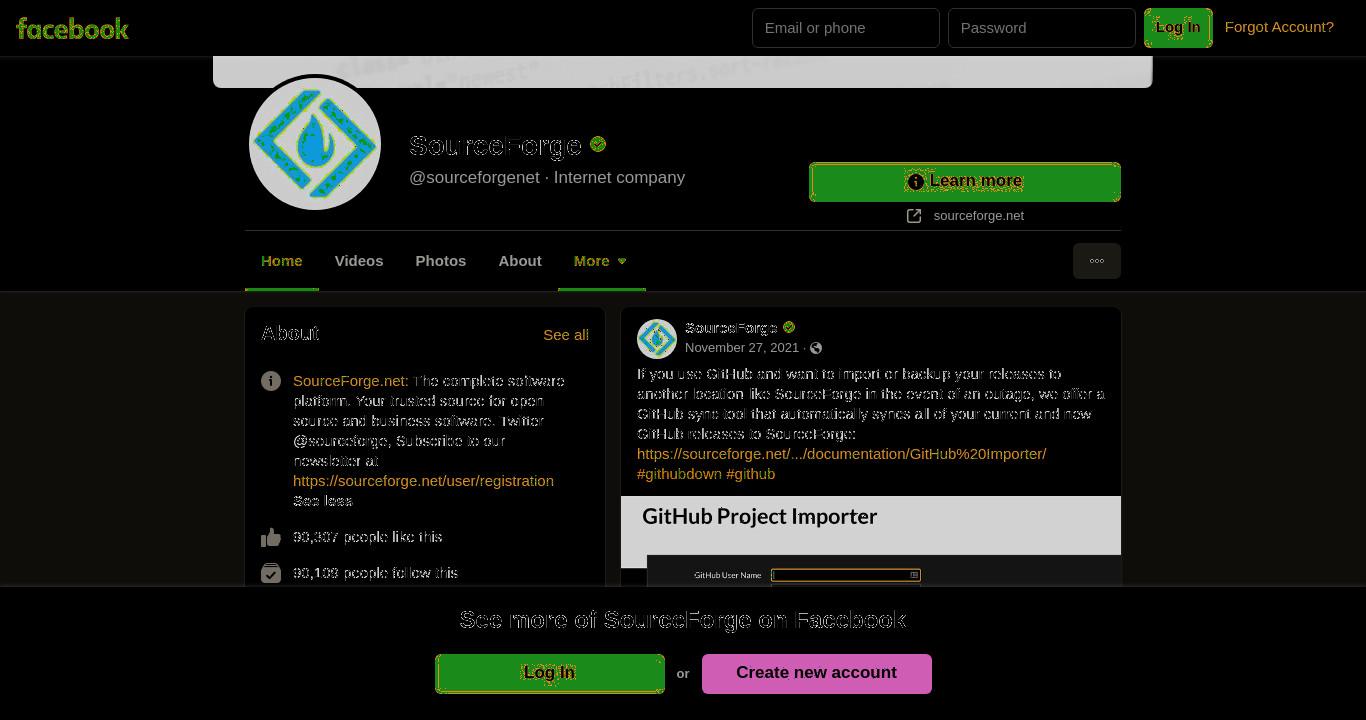Expand the More dropdown tab
Screen dimensions: 1366x720
[x=601, y=261]
